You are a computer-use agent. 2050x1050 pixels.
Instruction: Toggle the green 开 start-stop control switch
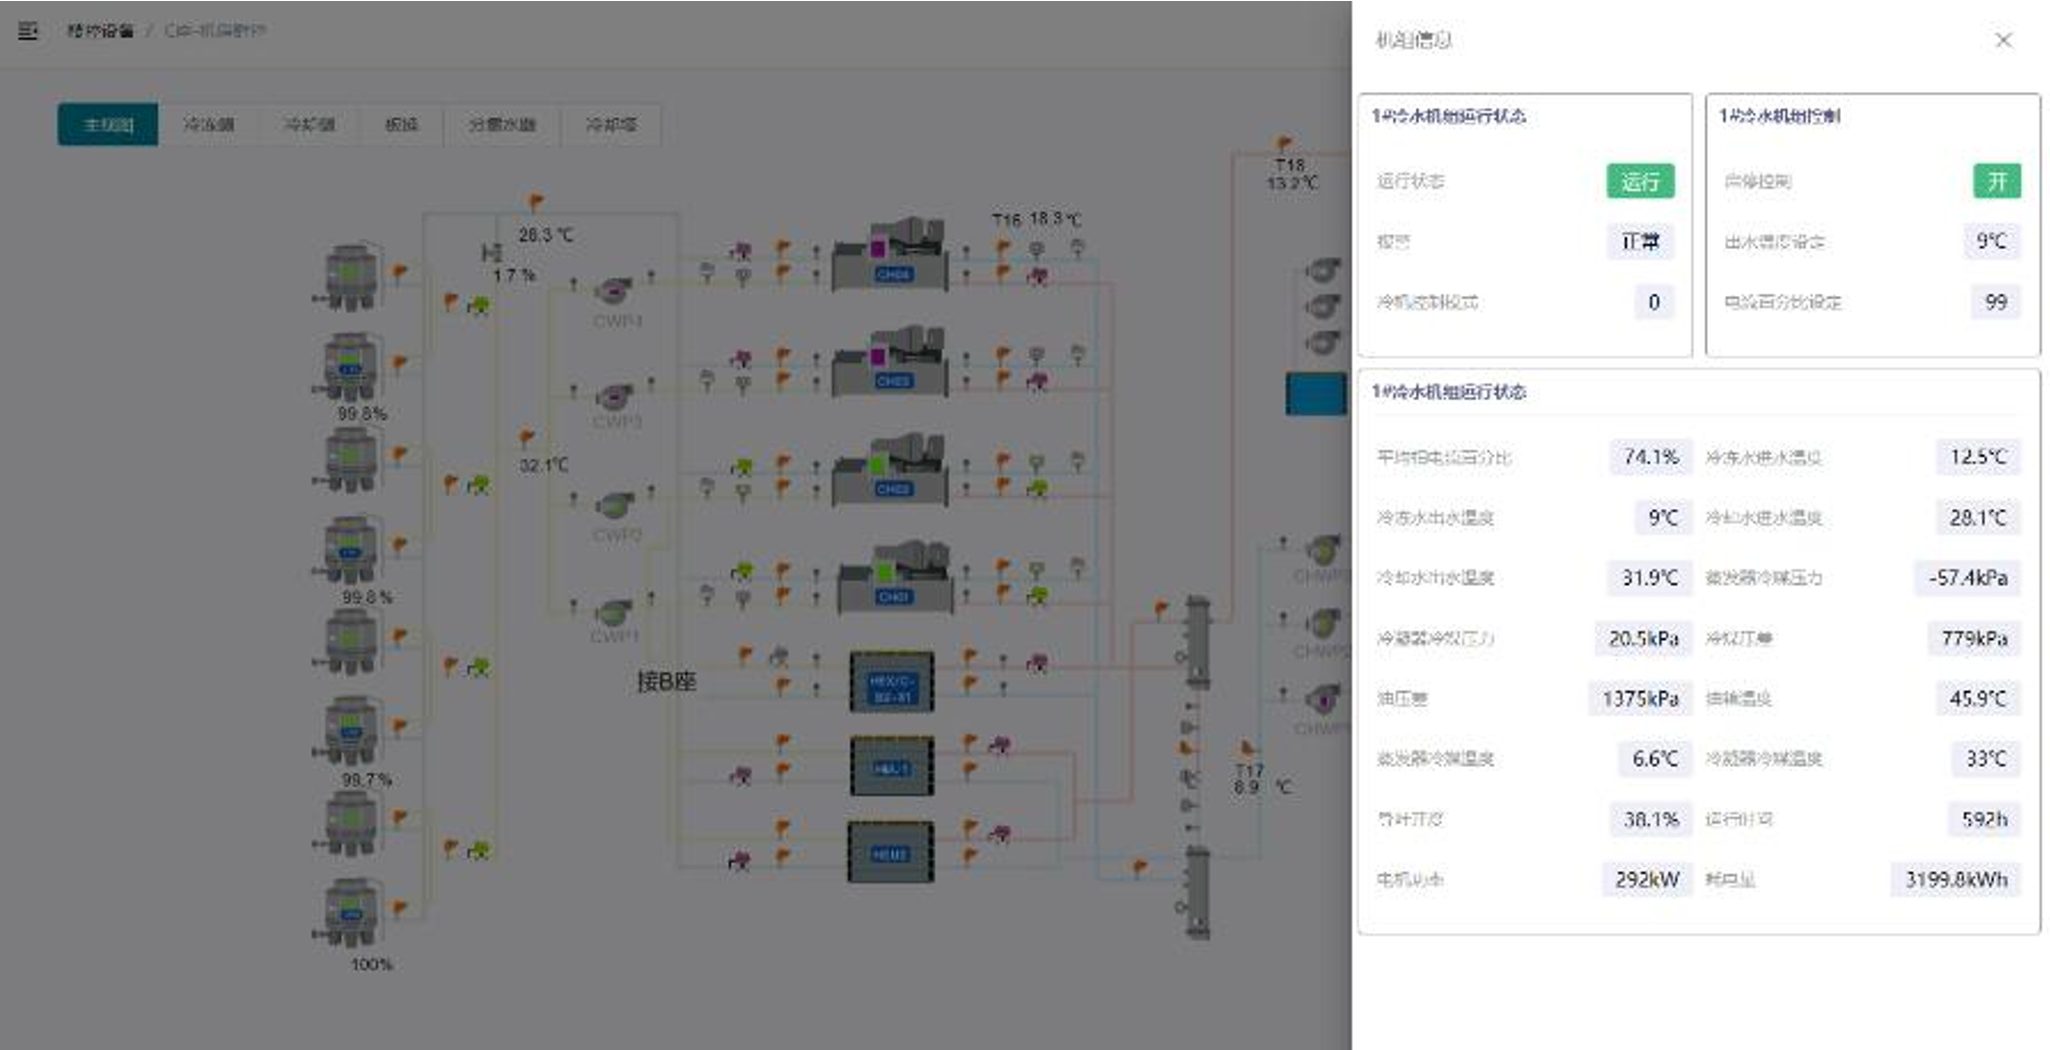coord(1996,181)
